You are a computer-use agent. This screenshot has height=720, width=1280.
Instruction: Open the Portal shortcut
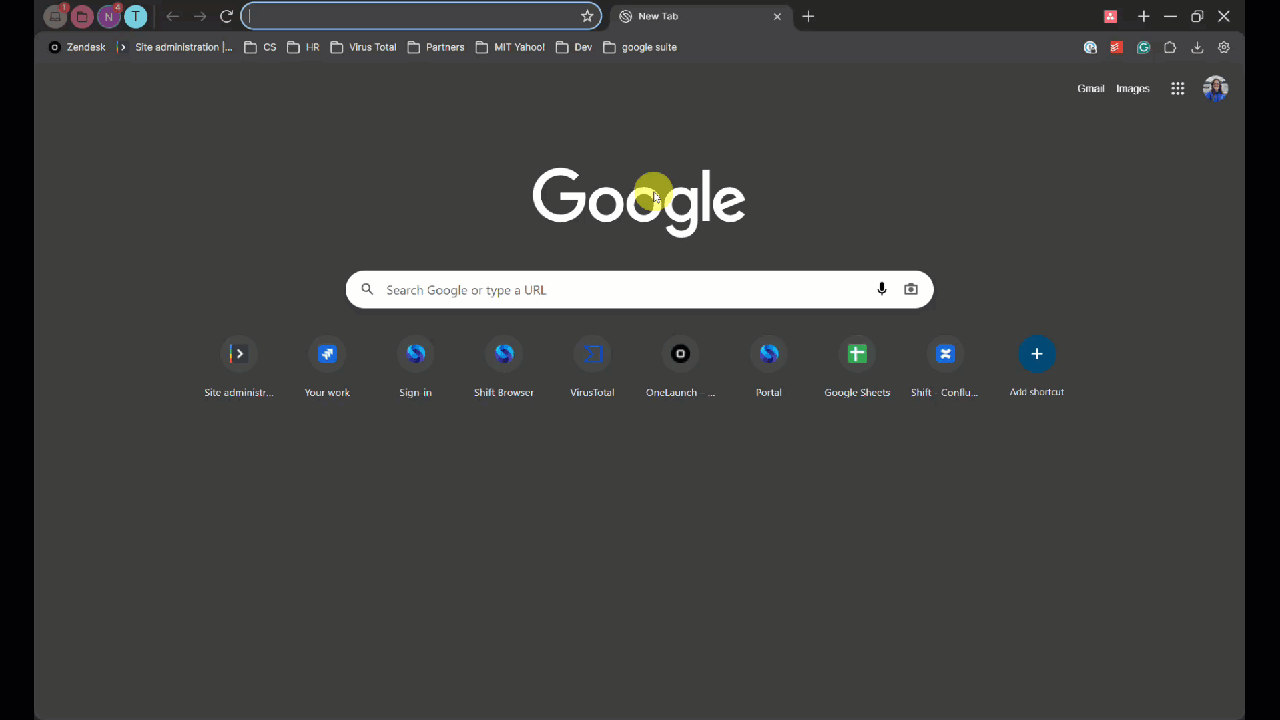point(769,366)
